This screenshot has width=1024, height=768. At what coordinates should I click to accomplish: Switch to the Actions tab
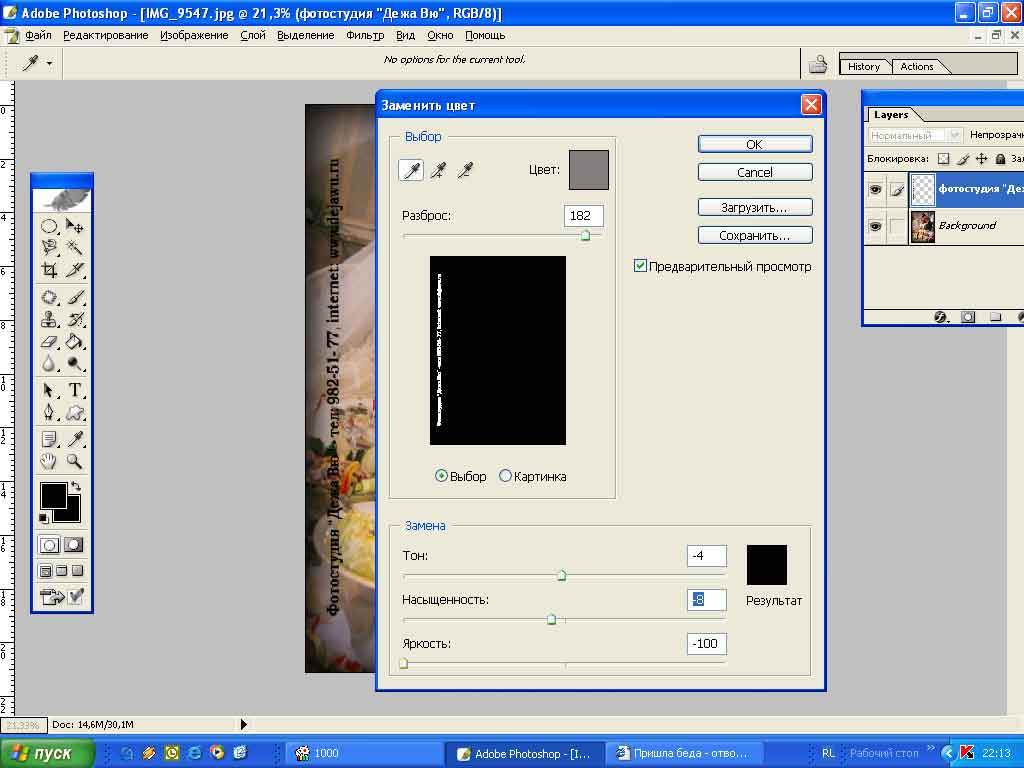[x=917, y=67]
